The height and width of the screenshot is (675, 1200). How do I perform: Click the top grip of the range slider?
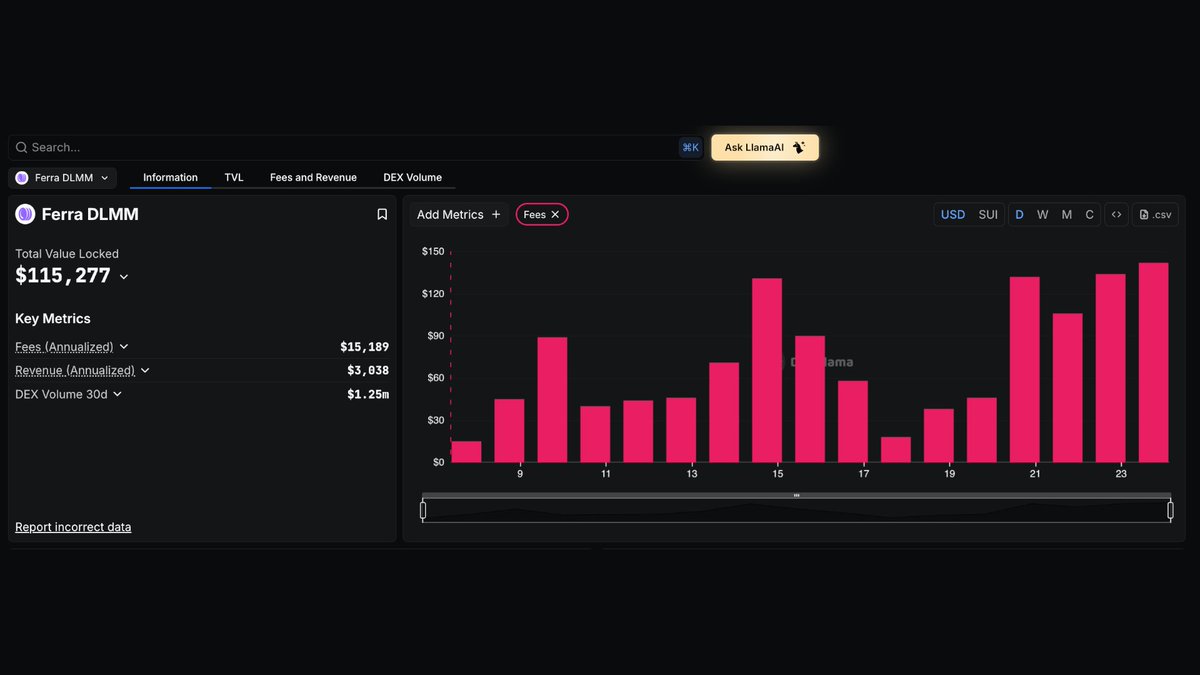coord(796,495)
